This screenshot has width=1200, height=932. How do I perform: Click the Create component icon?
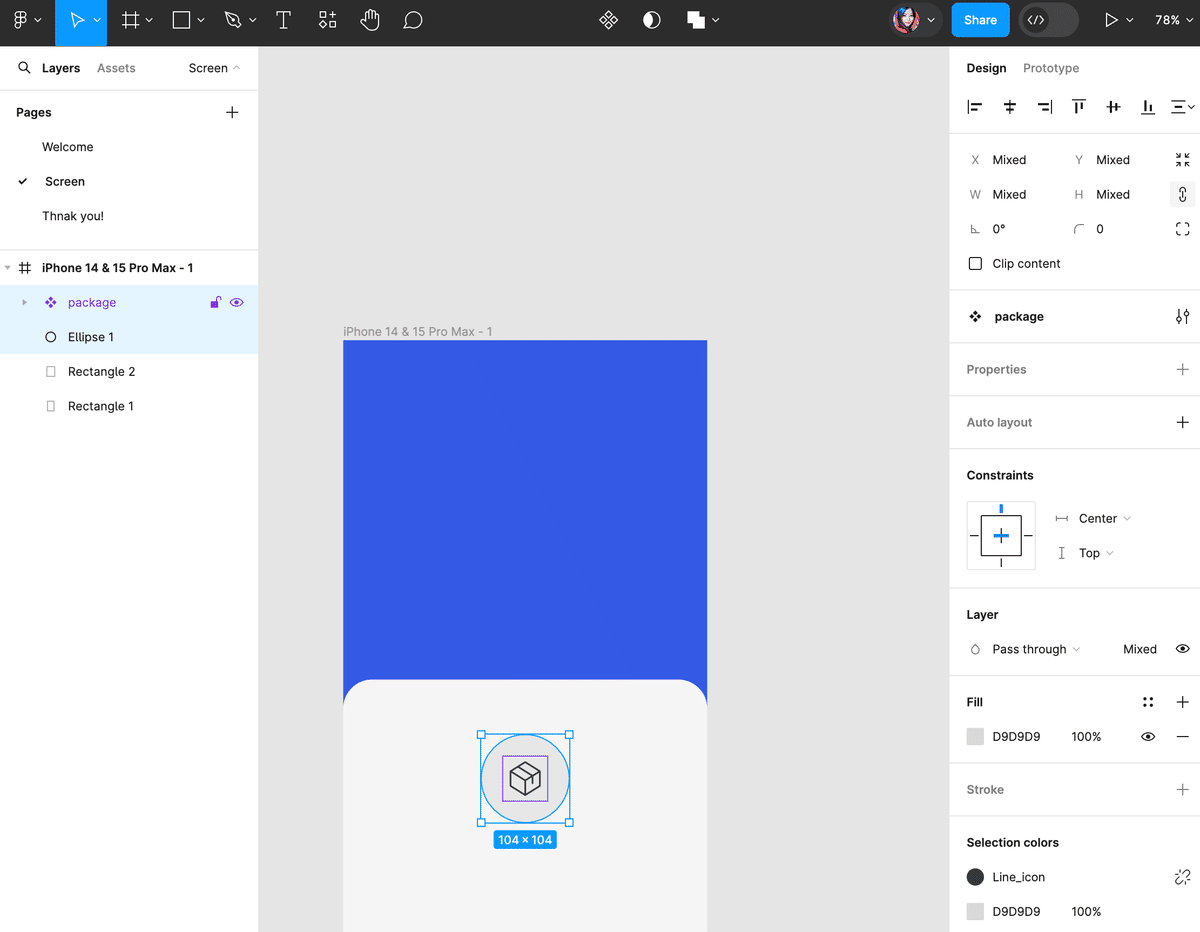[x=608, y=20]
